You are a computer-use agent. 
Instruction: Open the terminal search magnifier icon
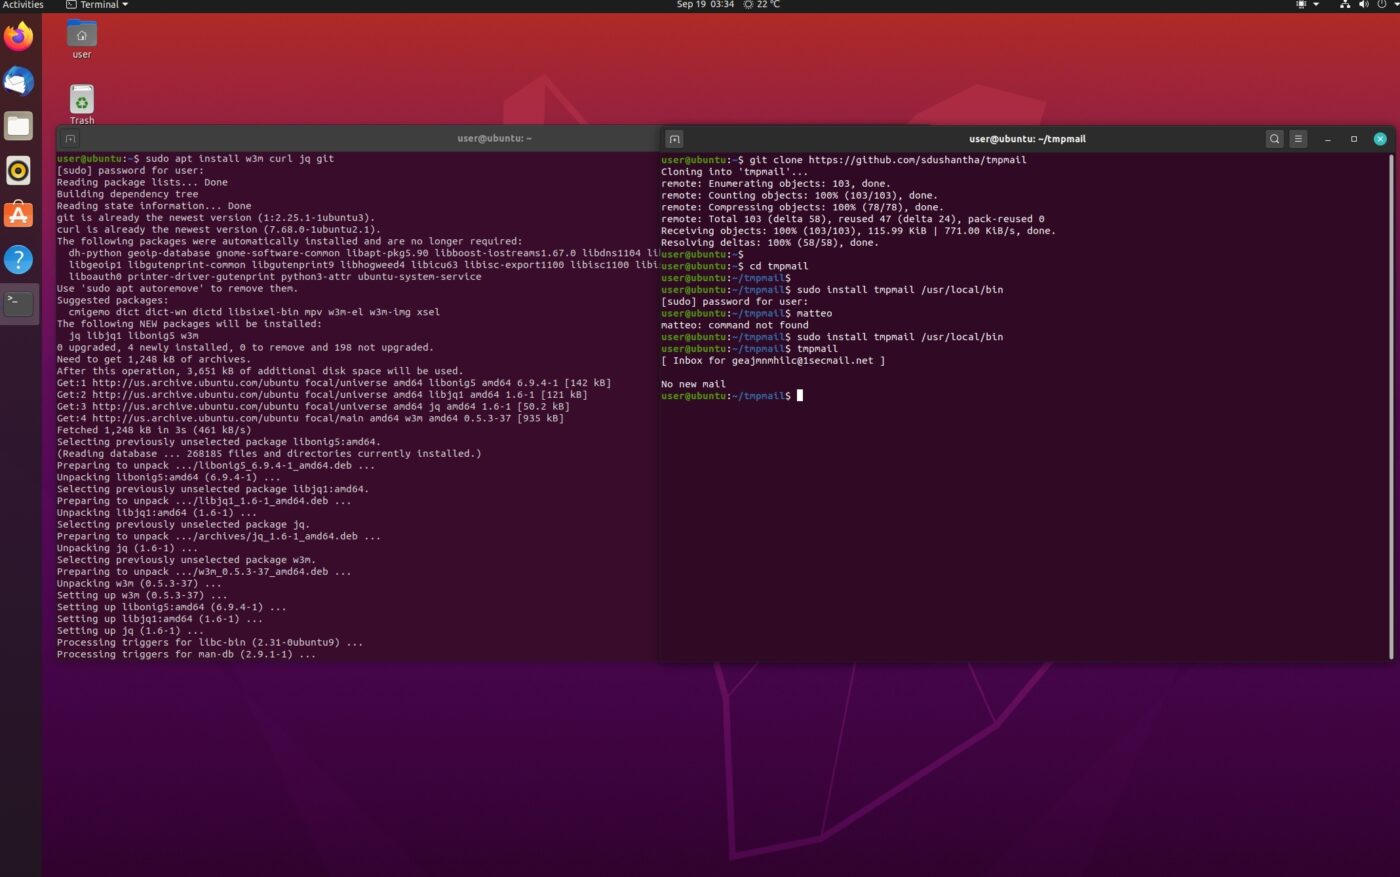point(1274,139)
